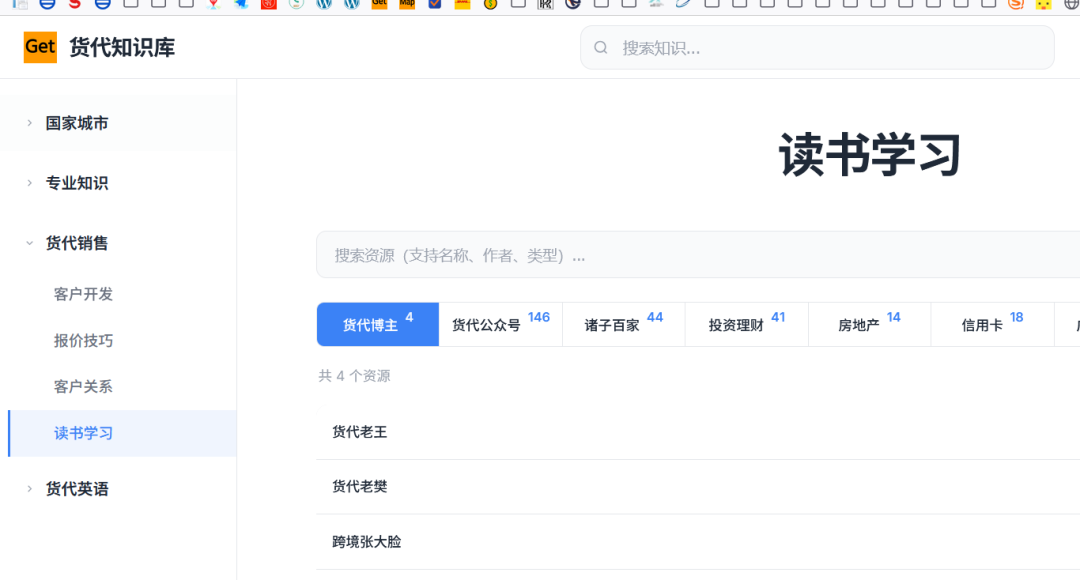Click the red YouTube bookmark icon
1080x580 pixels.
tap(268, 6)
